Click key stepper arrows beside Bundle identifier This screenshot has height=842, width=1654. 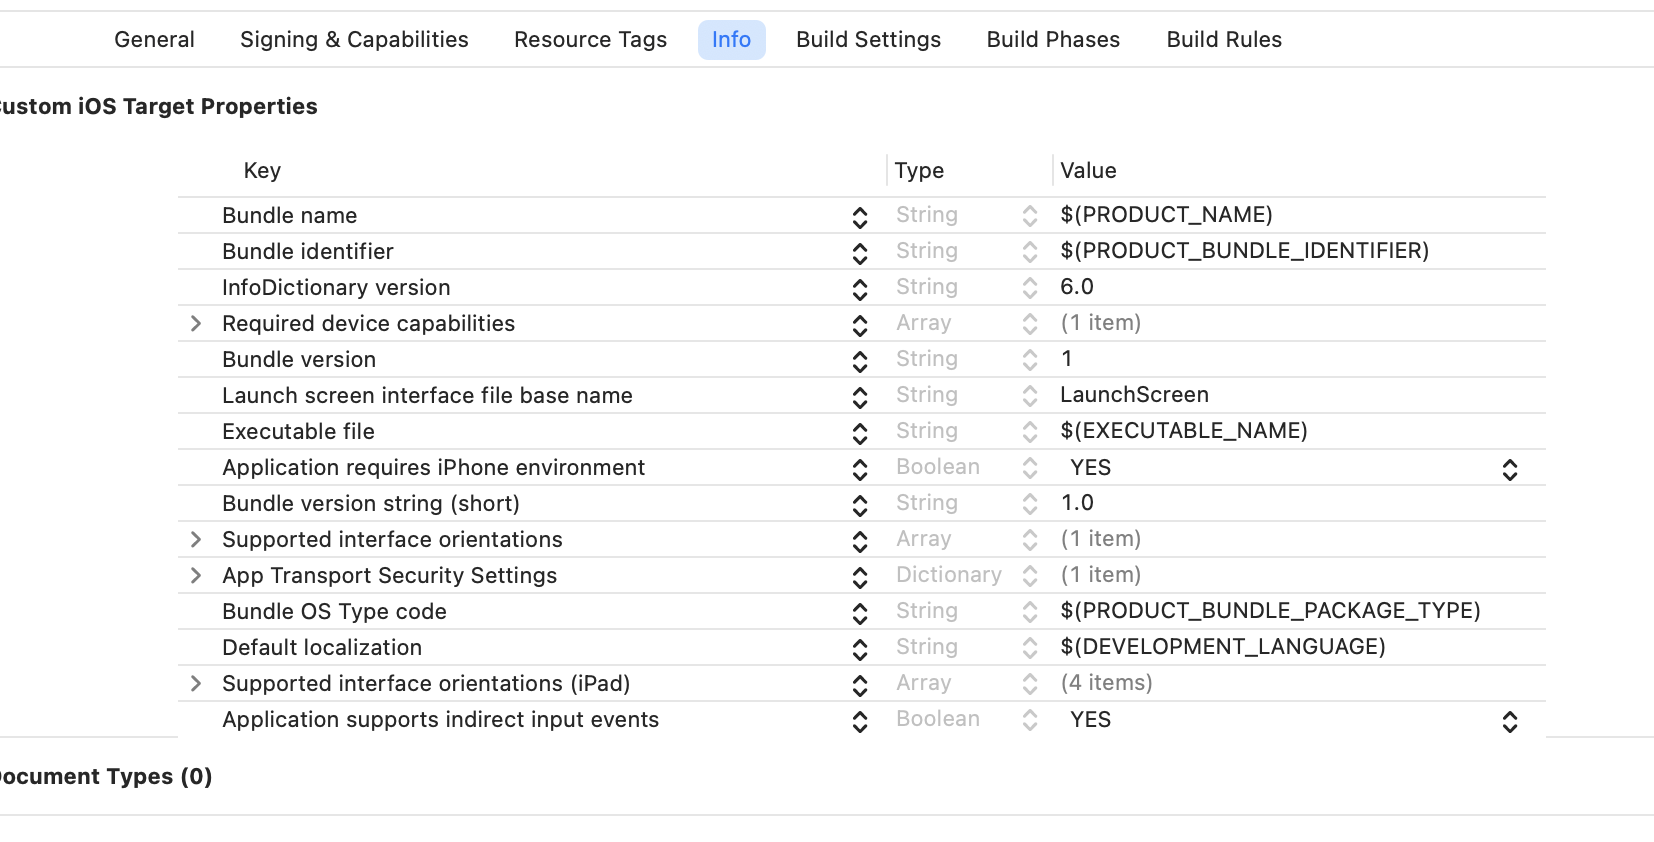tap(859, 253)
